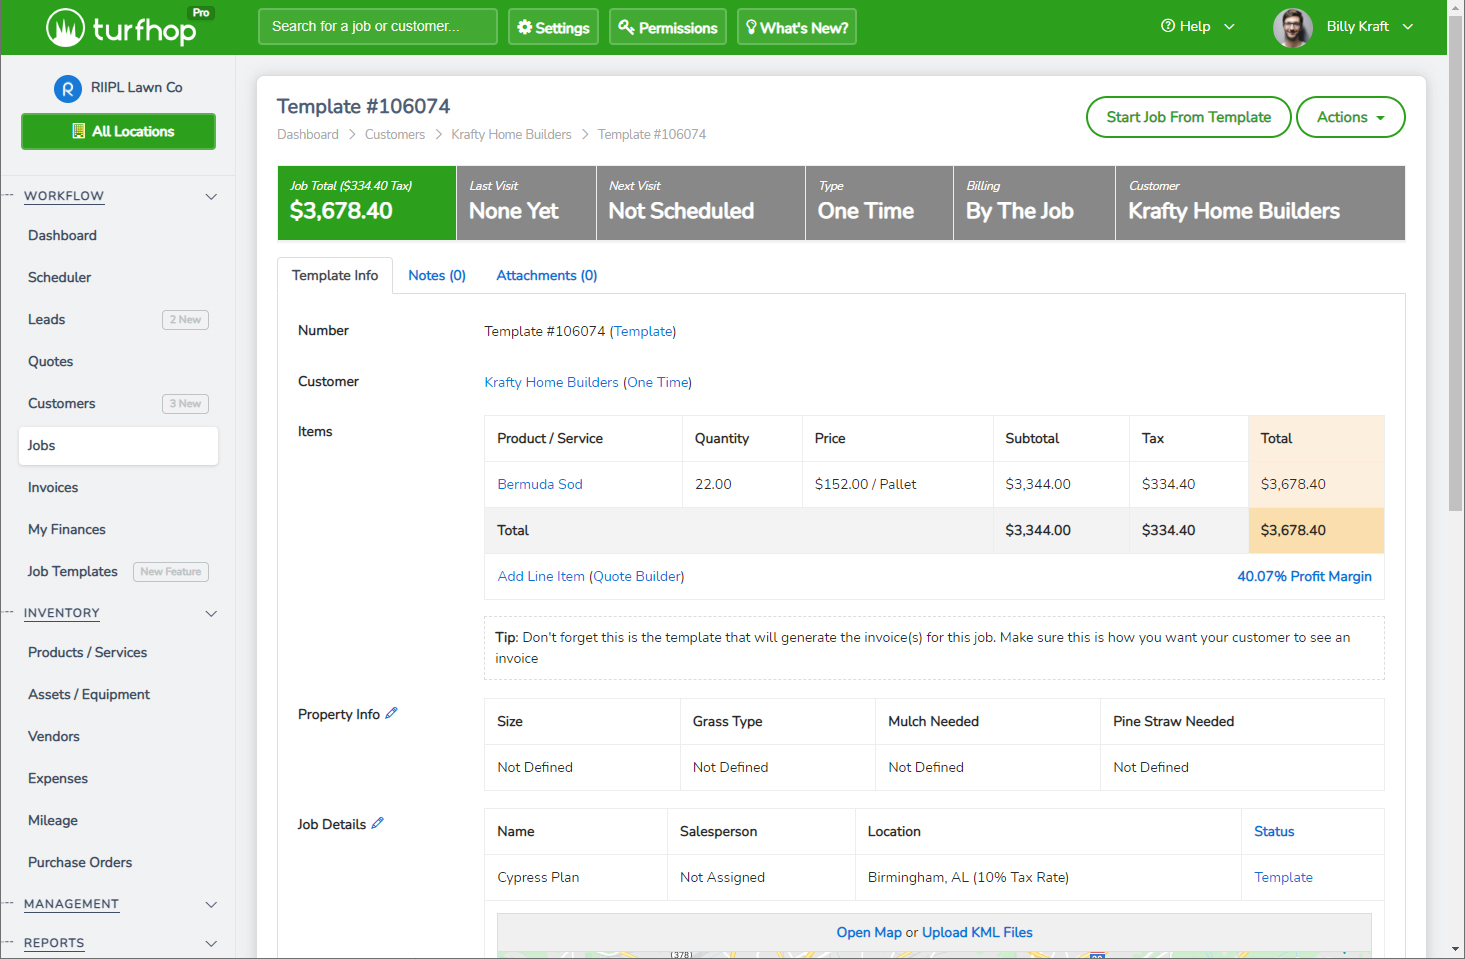
Task: Collapse the Inventory sidebar section
Action: 211,613
